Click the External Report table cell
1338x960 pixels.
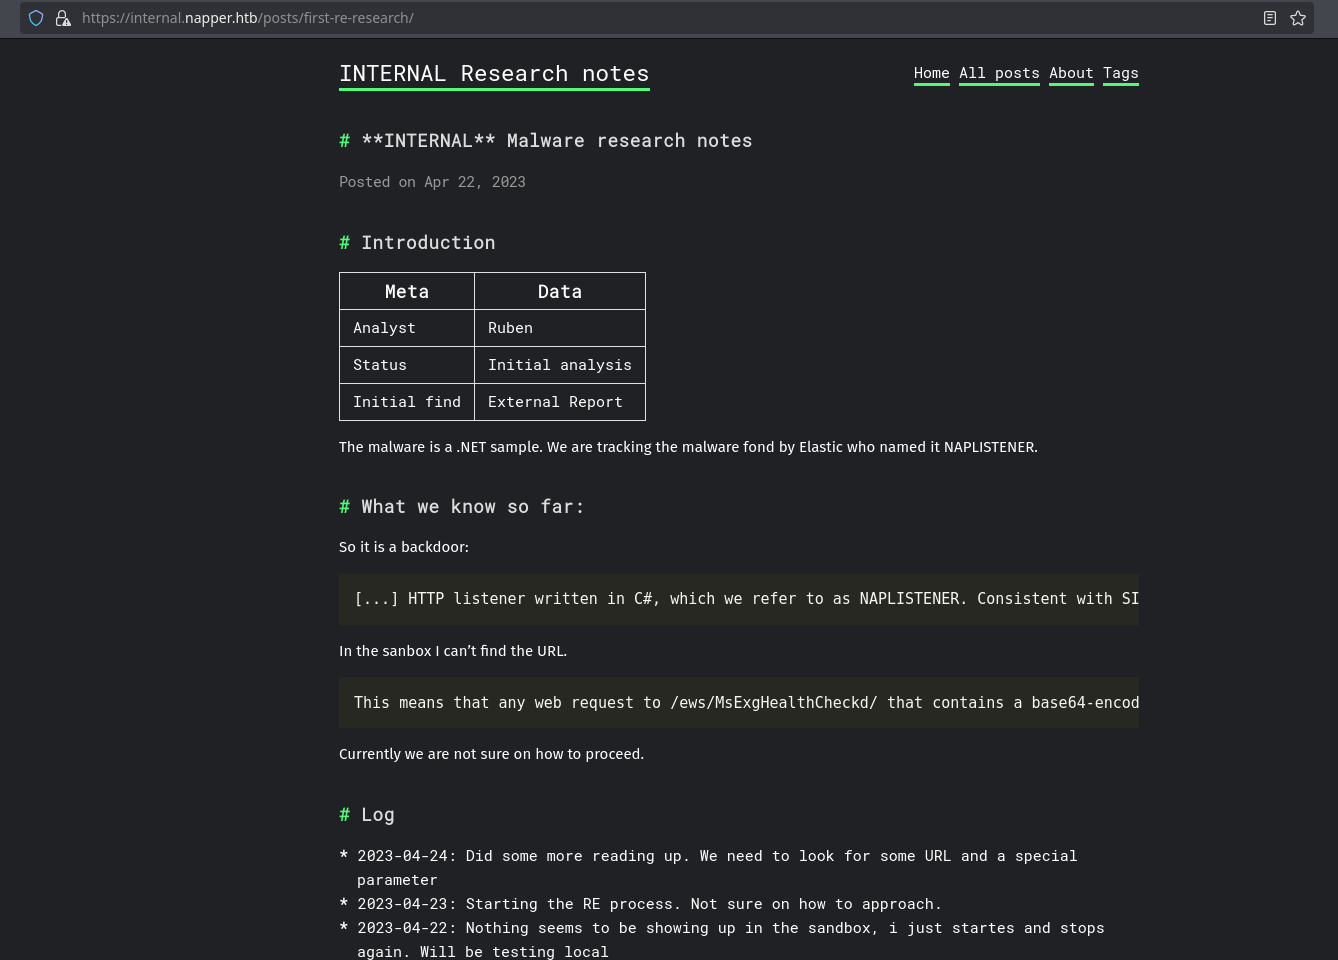(560, 402)
